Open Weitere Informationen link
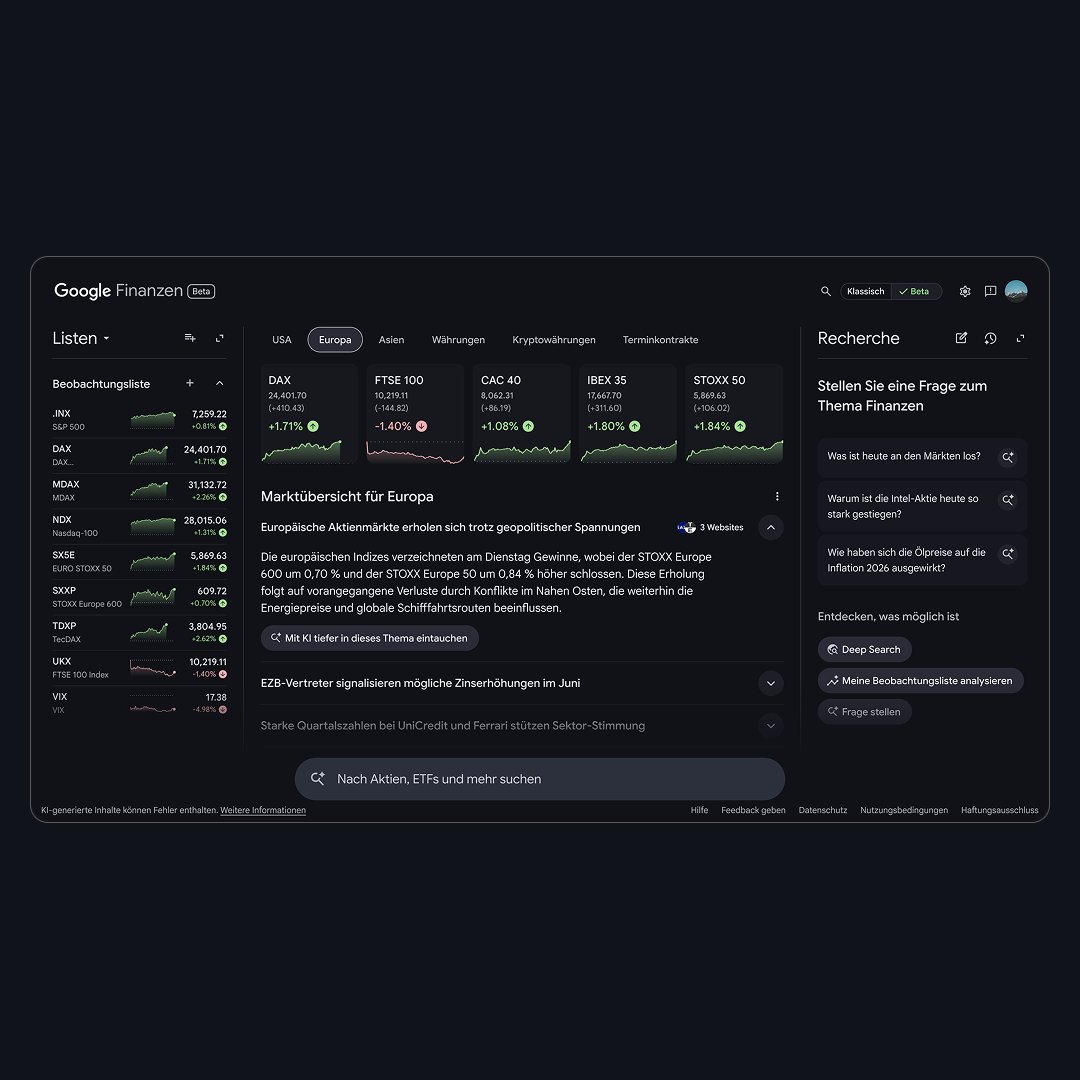The height and width of the screenshot is (1080, 1080). (263, 810)
